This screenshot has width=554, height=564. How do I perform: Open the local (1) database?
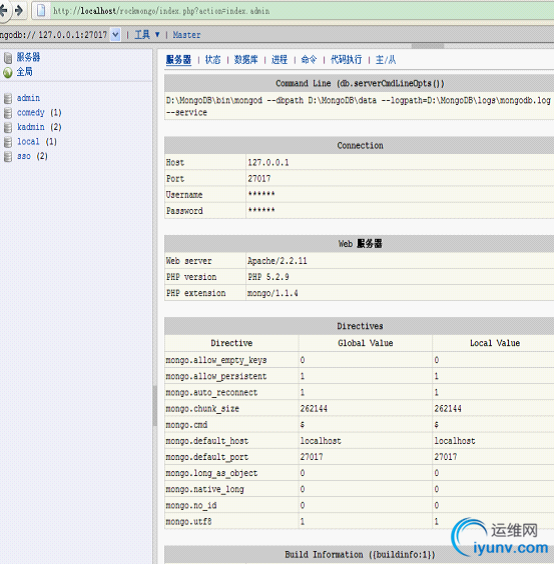tap(37, 142)
